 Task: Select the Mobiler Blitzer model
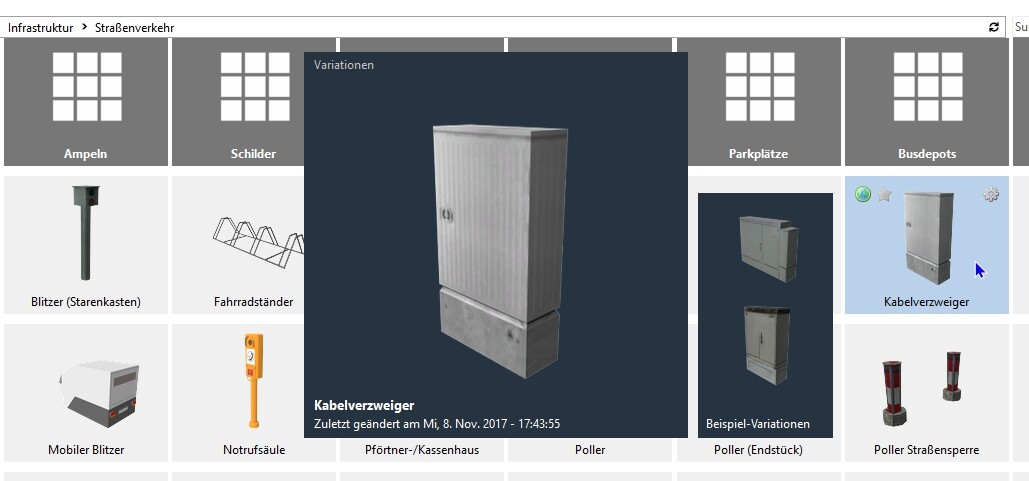coord(86,392)
